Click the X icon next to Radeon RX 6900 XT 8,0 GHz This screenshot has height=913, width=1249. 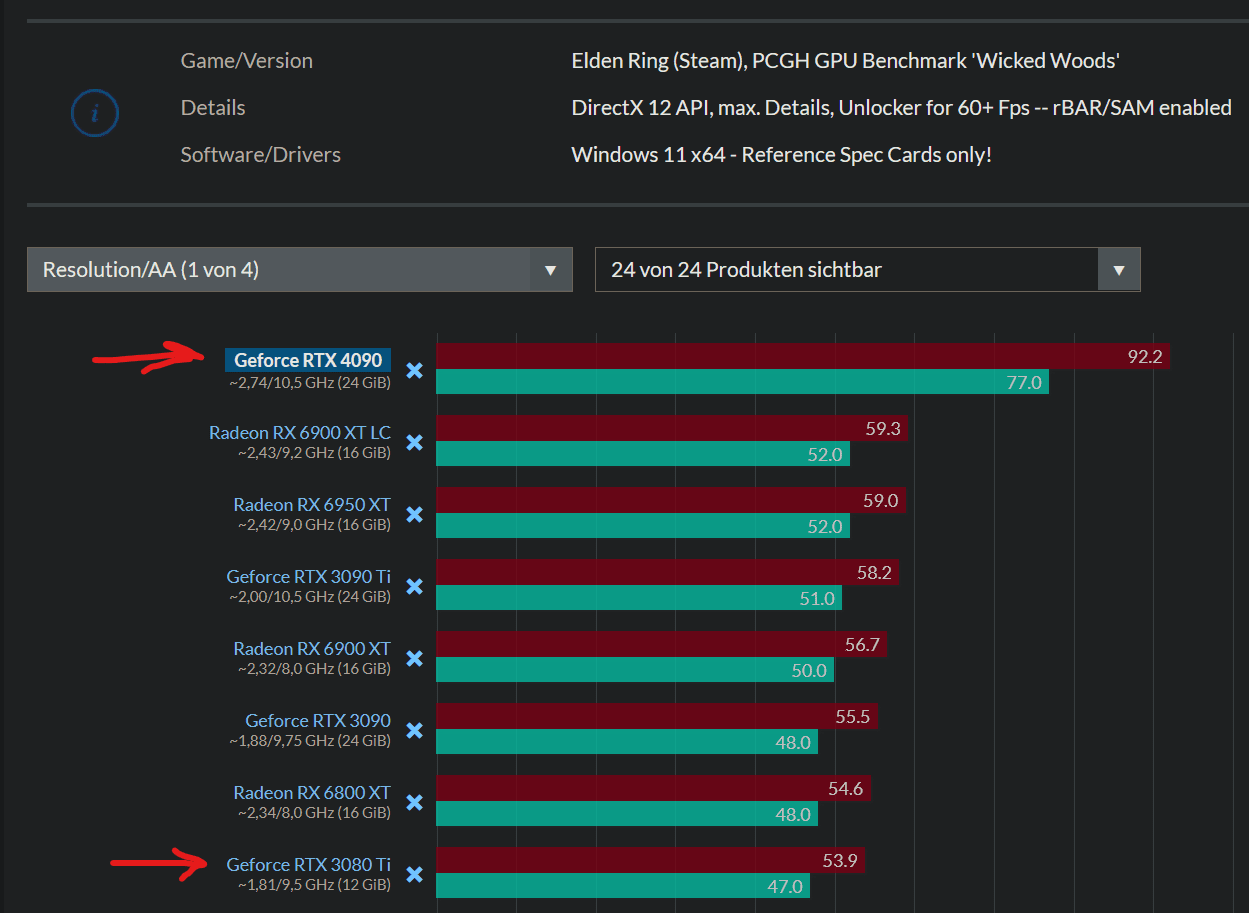(x=415, y=659)
